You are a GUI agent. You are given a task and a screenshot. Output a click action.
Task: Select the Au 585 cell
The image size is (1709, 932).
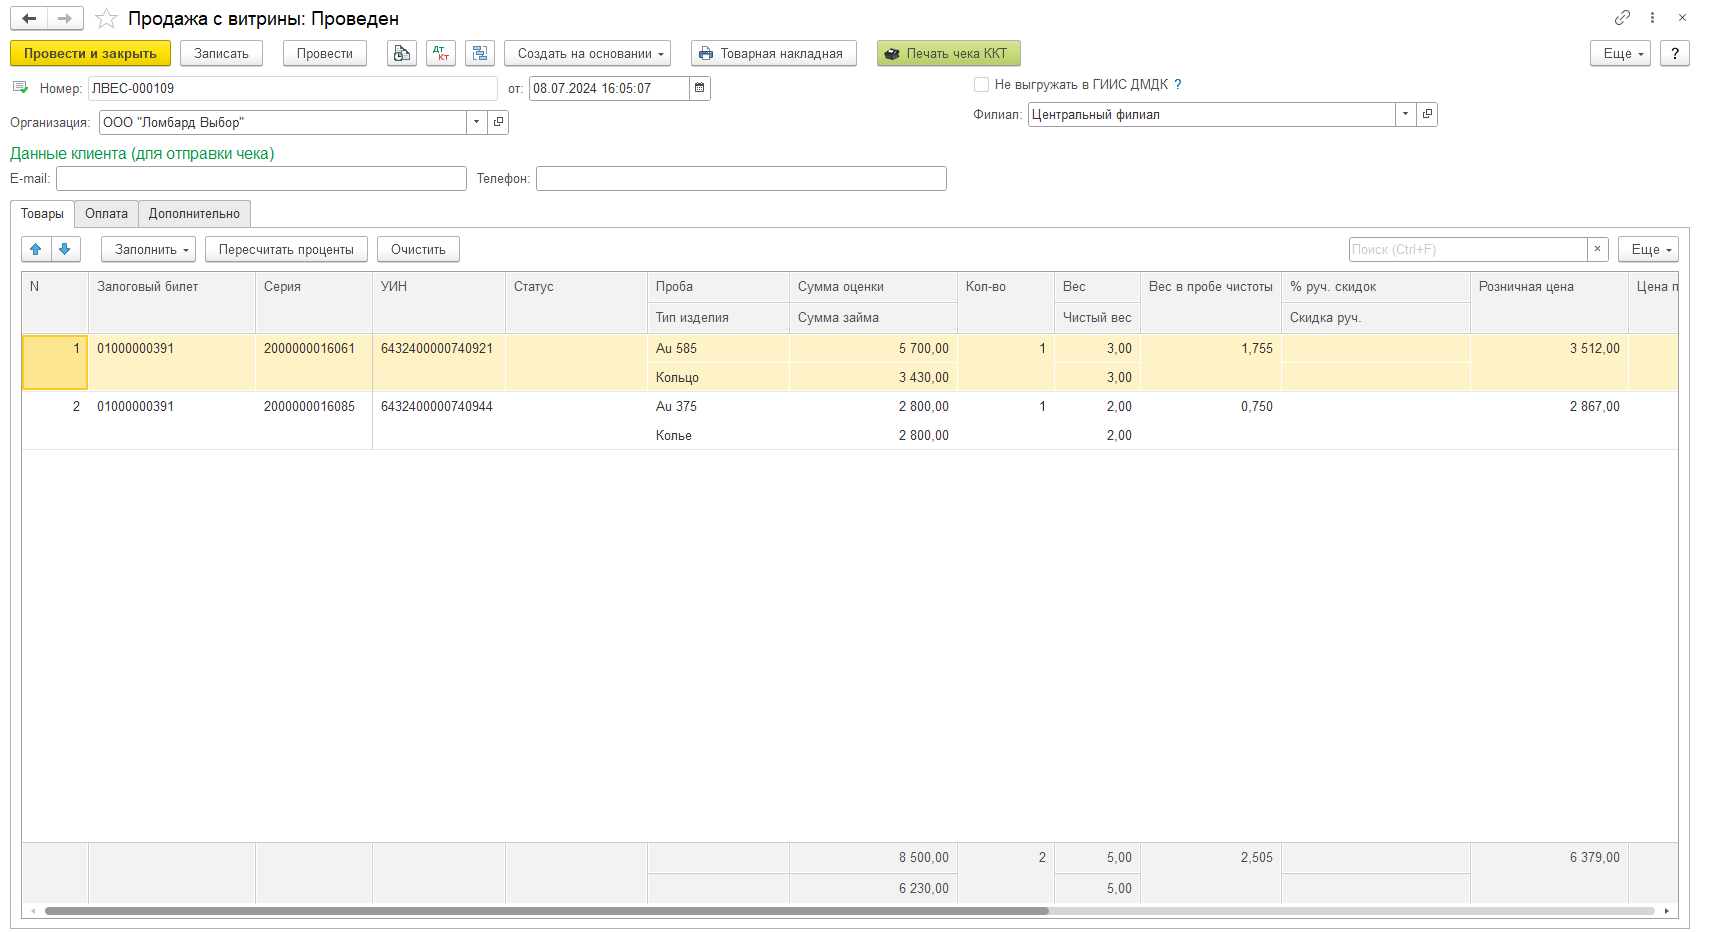click(x=718, y=348)
